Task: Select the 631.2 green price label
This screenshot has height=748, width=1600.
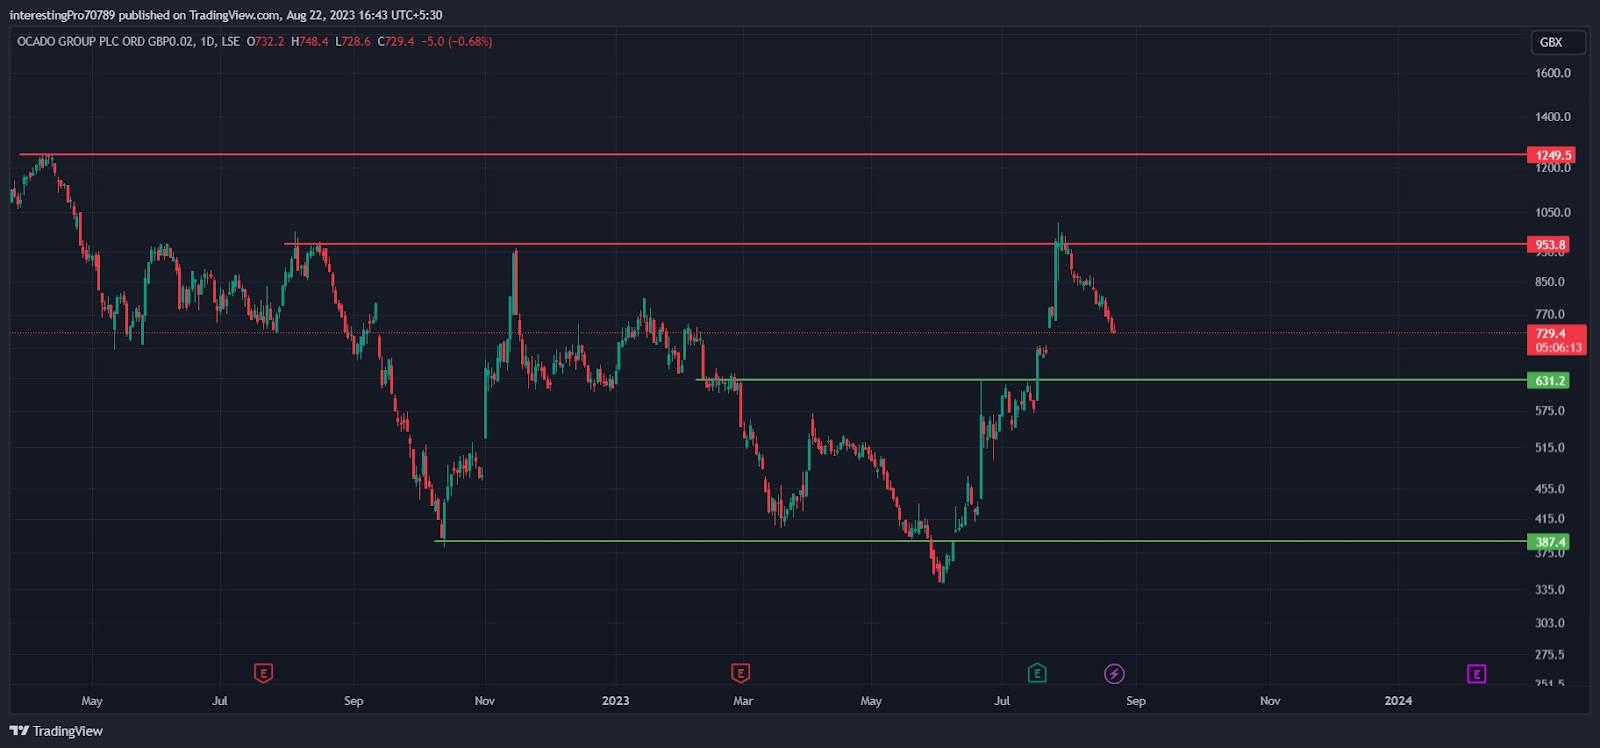Action: point(1549,381)
